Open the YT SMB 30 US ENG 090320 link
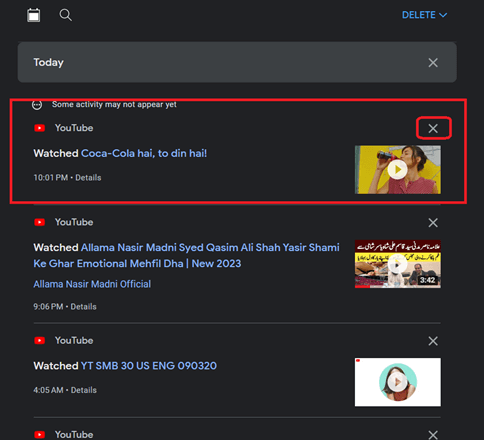The height and width of the screenshot is (440, 484). pyautogui.click(x=149, y=366)
